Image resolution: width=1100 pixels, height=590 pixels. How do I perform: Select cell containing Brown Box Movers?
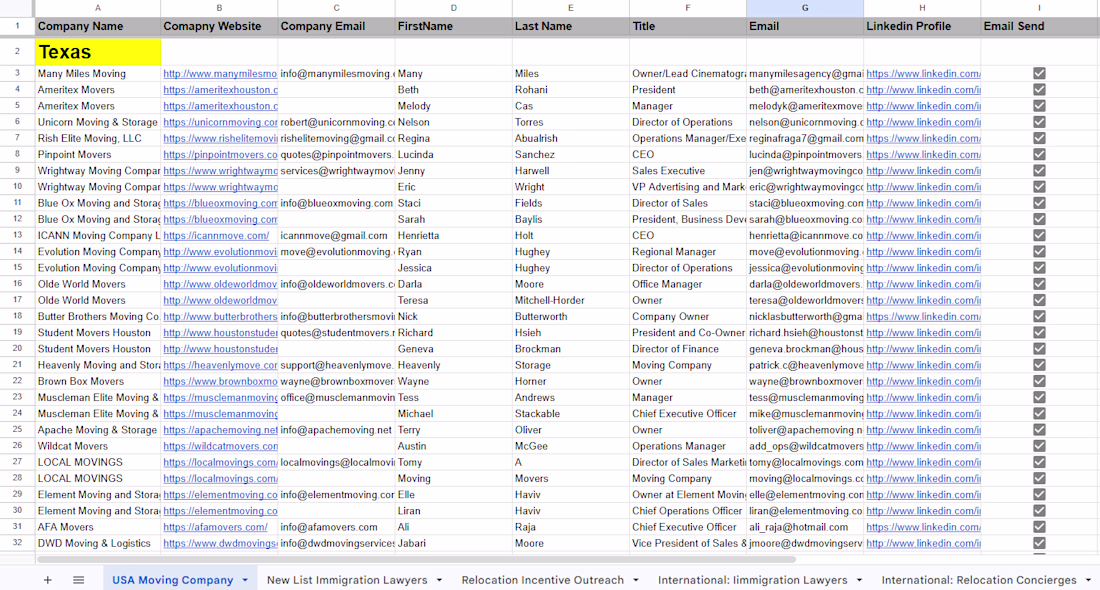pyautogui.click(x=98, y=382)
